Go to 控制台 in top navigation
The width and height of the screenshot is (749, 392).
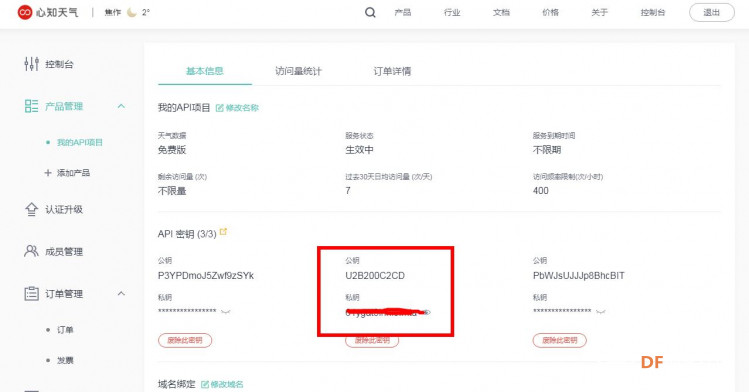click(653, 12)
